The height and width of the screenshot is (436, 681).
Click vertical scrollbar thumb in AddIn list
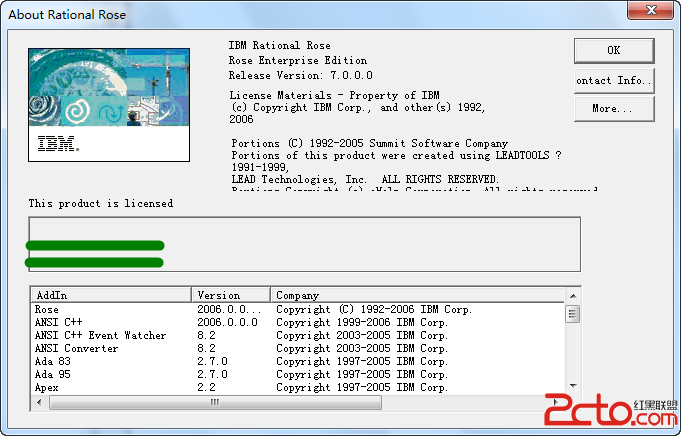pos(572,314)
